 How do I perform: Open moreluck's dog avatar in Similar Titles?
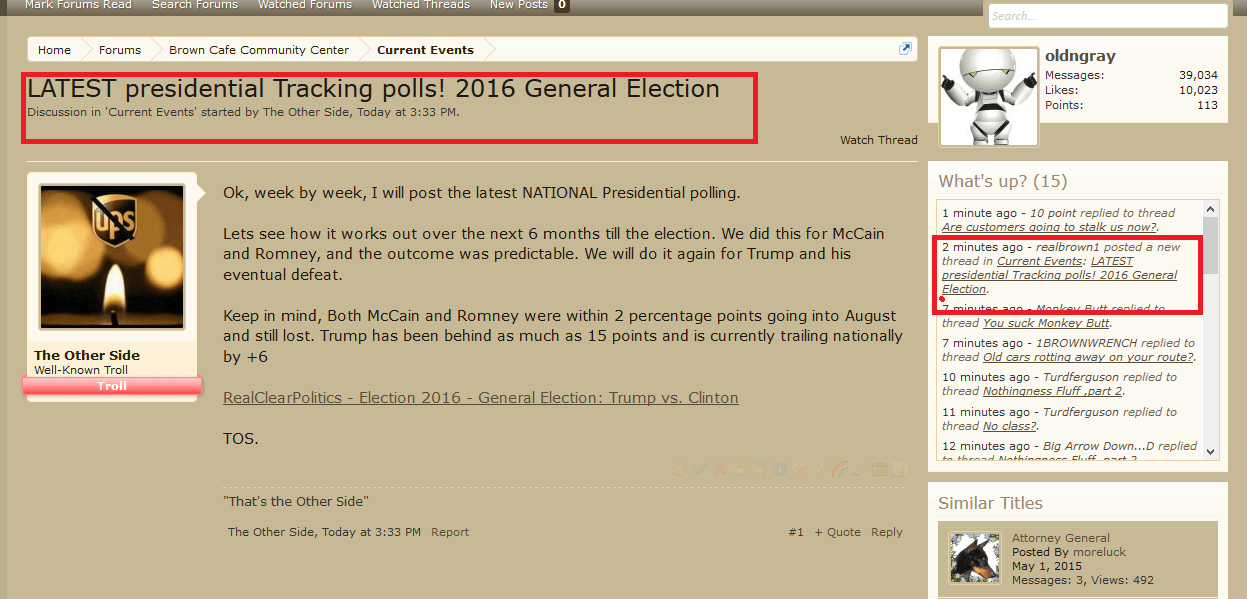click(975, 558)
